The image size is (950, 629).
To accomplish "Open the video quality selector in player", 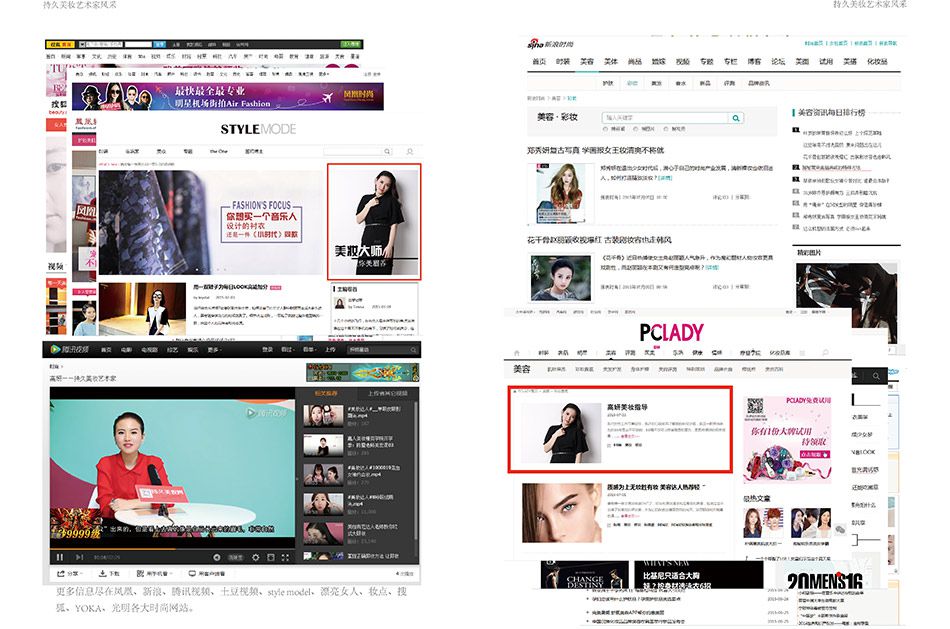I will (236, 557).
